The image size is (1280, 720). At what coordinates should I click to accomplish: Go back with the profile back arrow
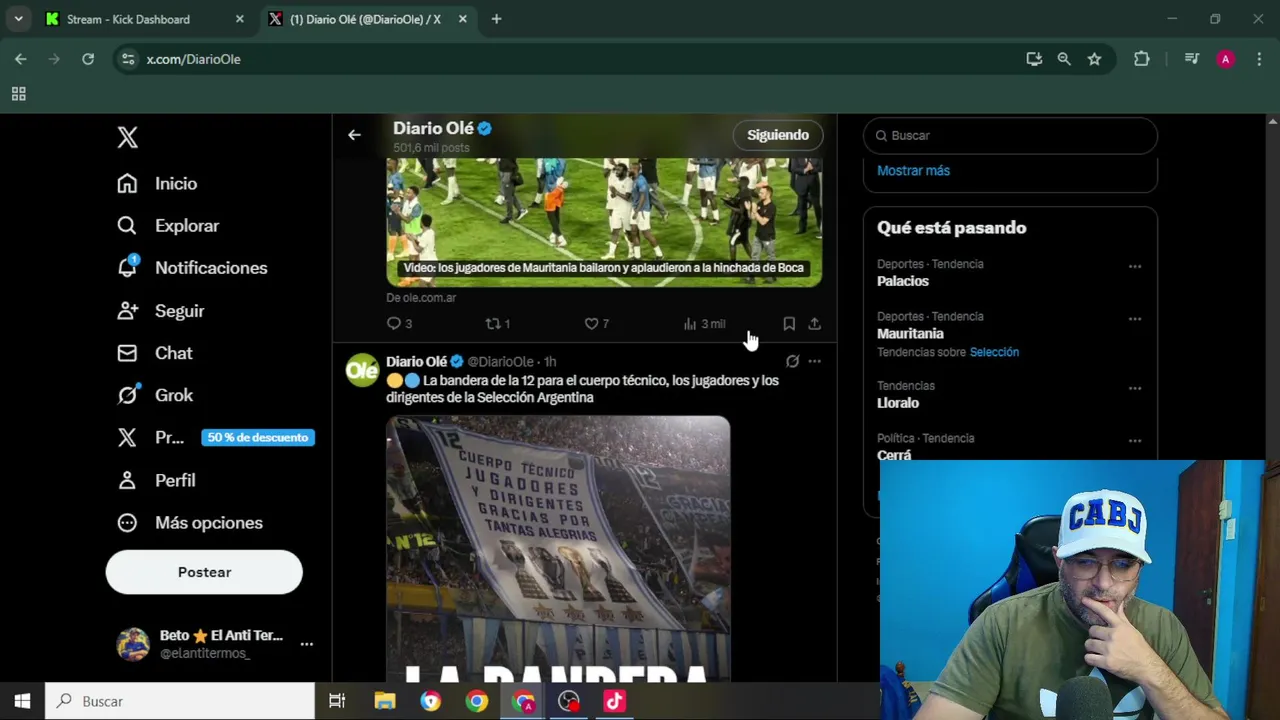coord(354,135)
